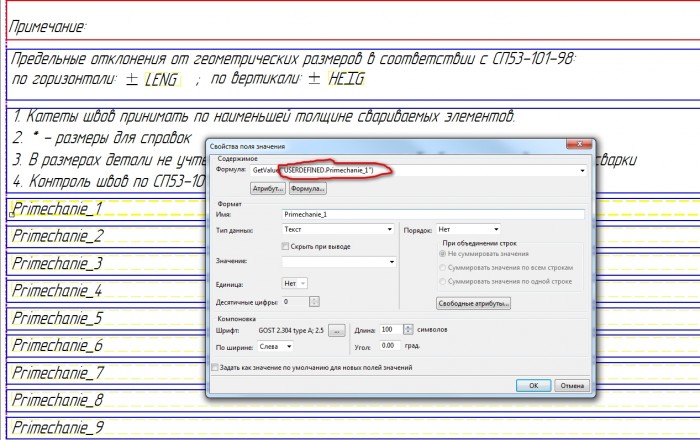Select the LENG value field

[x=163, y=79]
